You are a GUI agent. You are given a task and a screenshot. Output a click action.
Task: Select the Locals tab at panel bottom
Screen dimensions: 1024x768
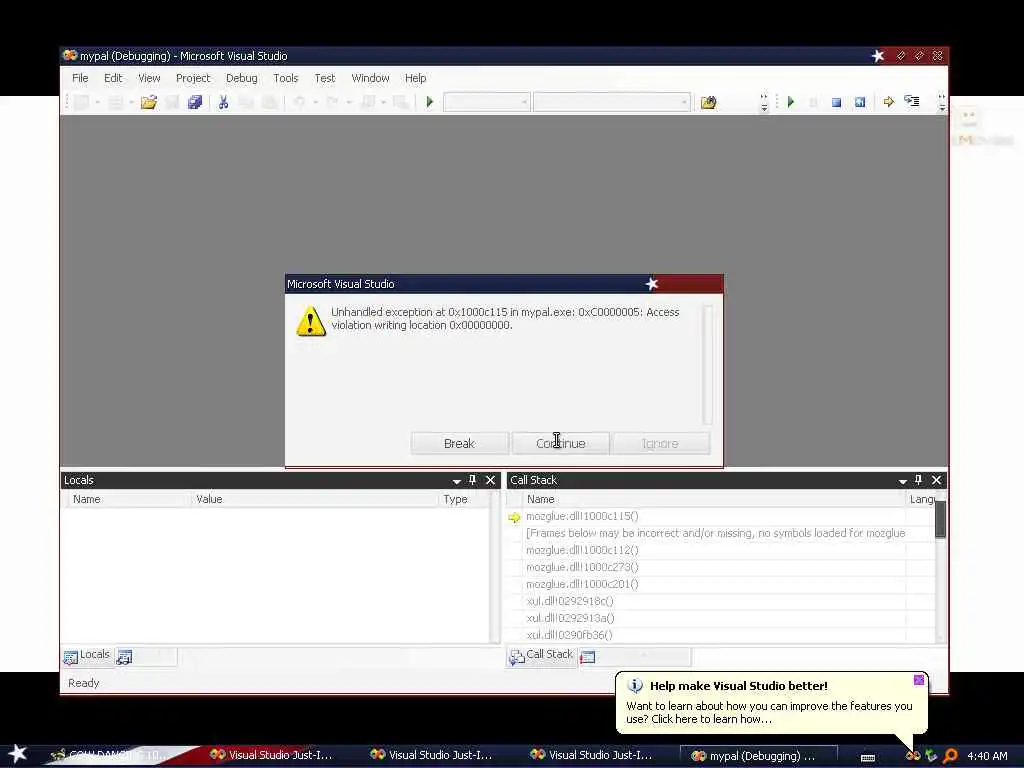[x=87, y=656]
